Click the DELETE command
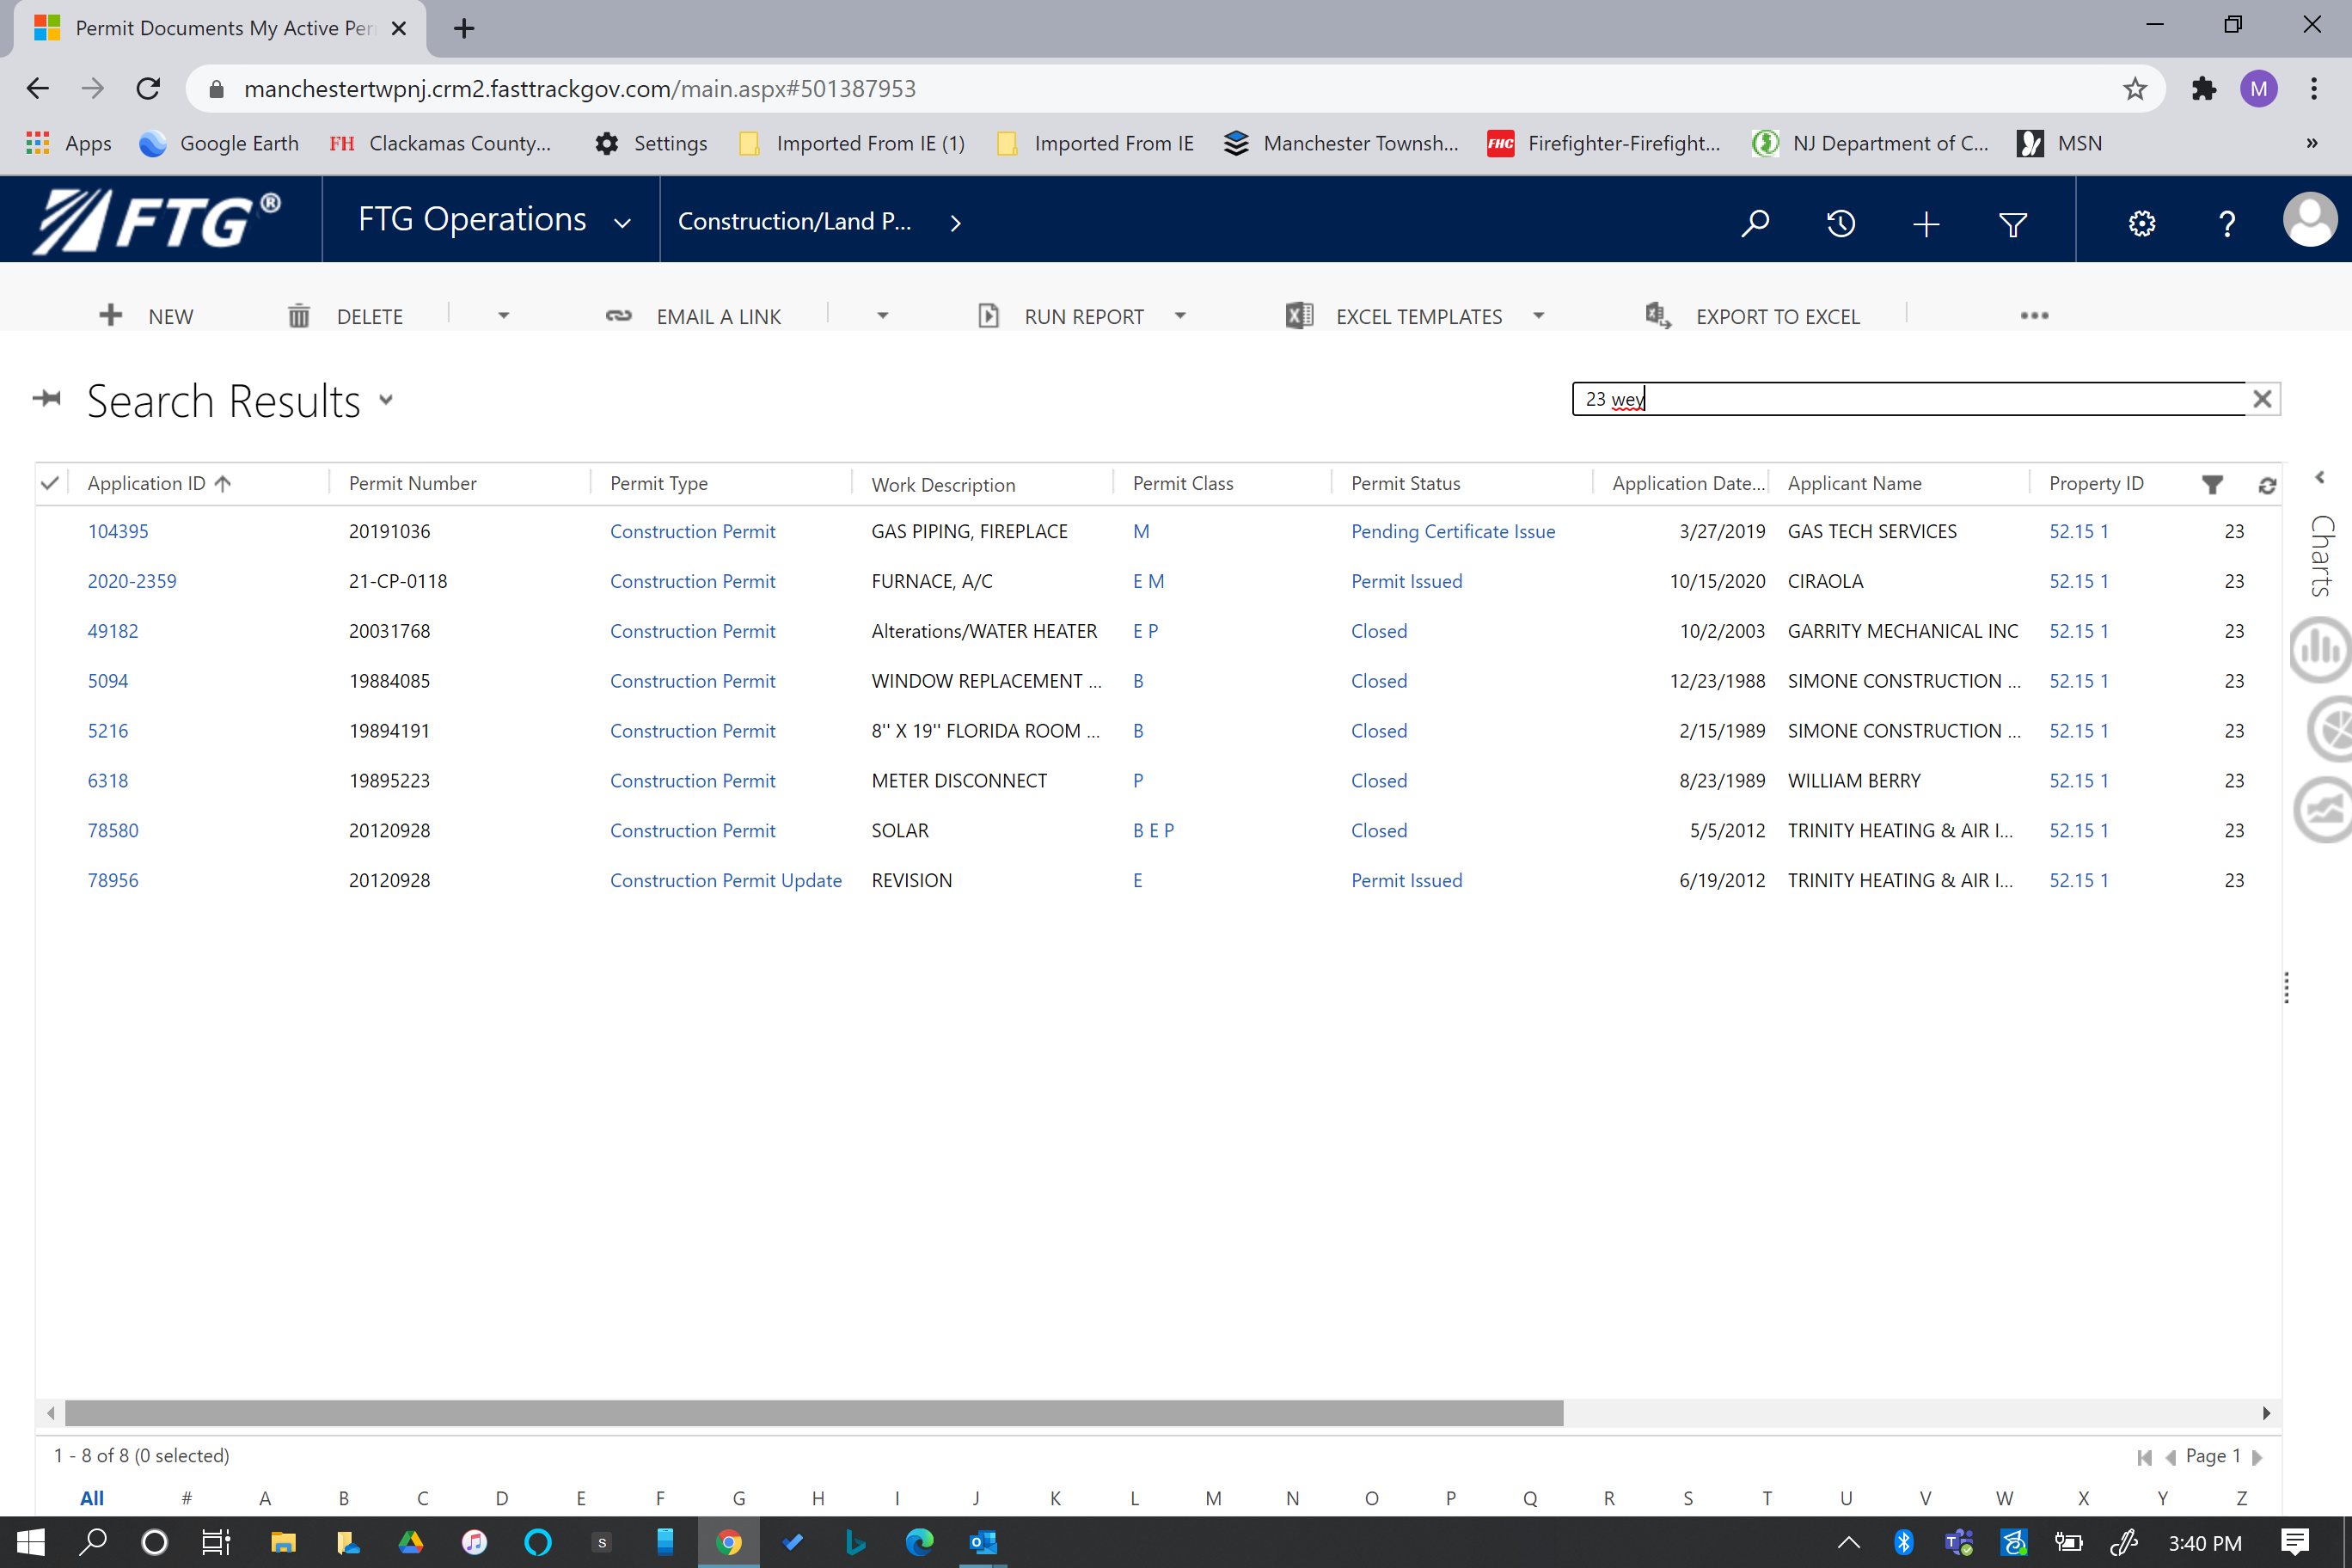 click(x=345, y=316)
